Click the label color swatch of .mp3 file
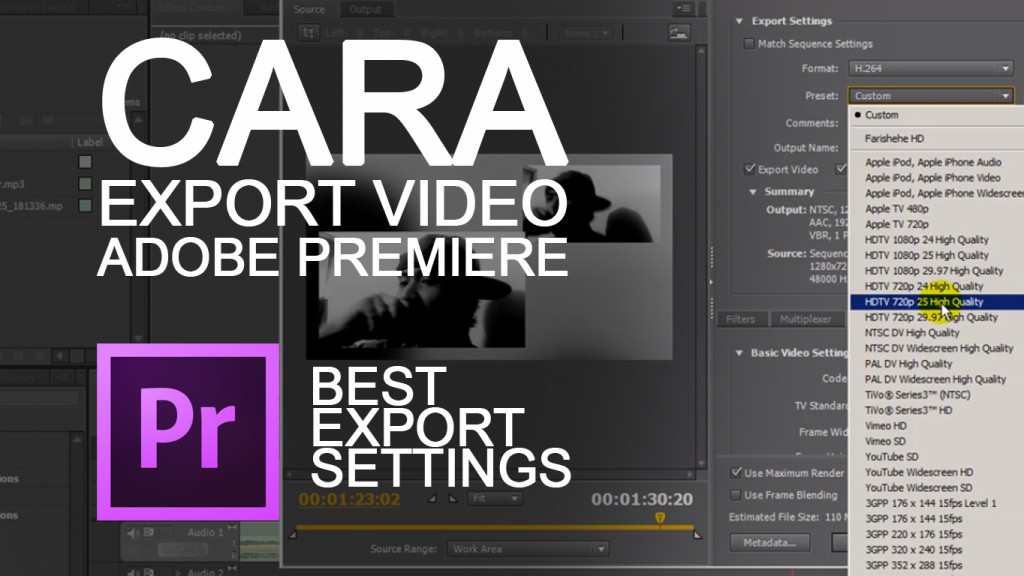The image size is (1024, 576). (x=85, y=184)
